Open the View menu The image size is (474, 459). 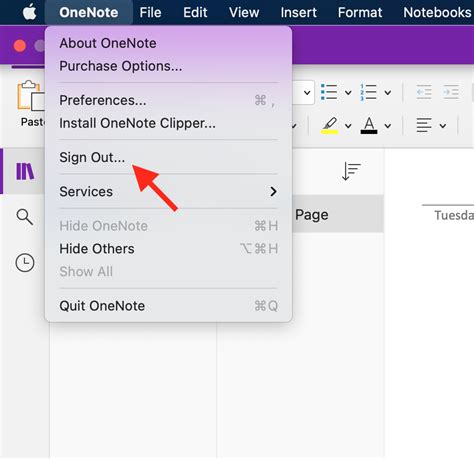[244, 13]
